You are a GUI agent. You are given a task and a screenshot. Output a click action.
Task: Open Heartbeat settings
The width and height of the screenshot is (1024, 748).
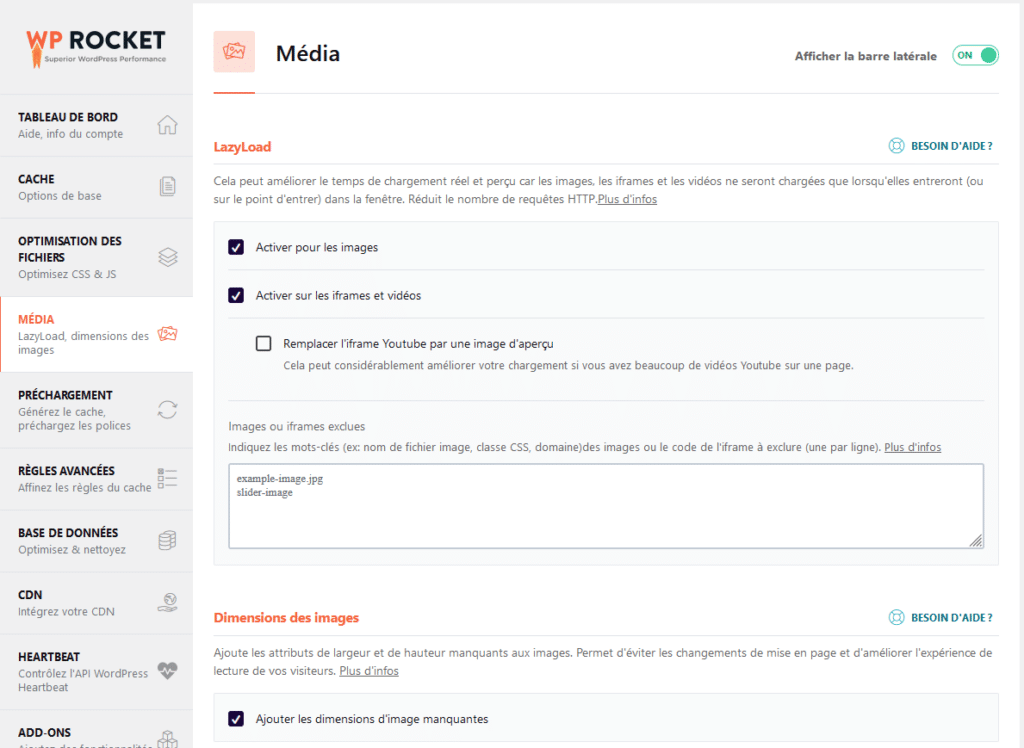(x=96, y=671)
